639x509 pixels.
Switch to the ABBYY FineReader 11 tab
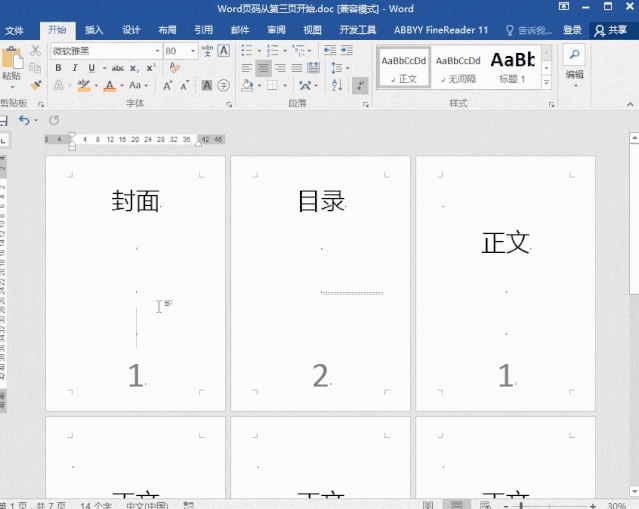441,30
